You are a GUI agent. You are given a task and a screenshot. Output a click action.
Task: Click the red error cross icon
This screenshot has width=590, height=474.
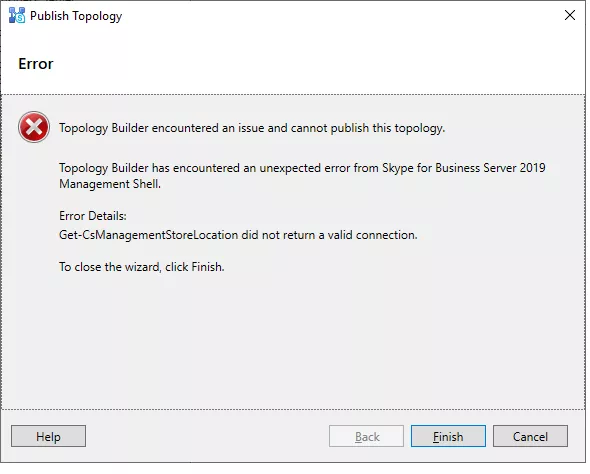(34, 127)
